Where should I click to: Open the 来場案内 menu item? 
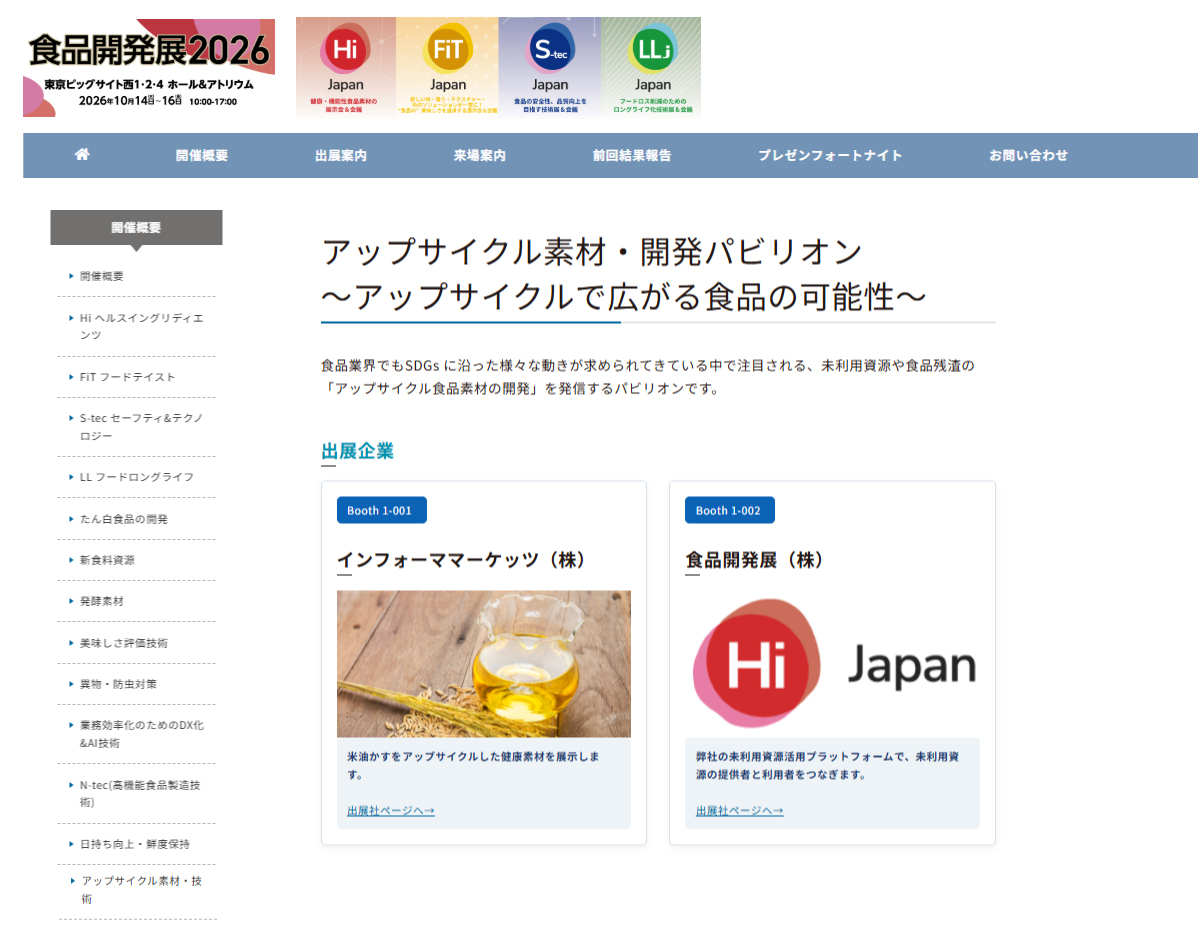(x=479, y=155)
